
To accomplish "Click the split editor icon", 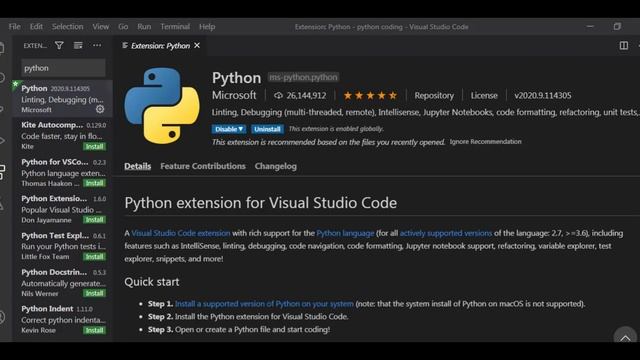I will 624,45.
